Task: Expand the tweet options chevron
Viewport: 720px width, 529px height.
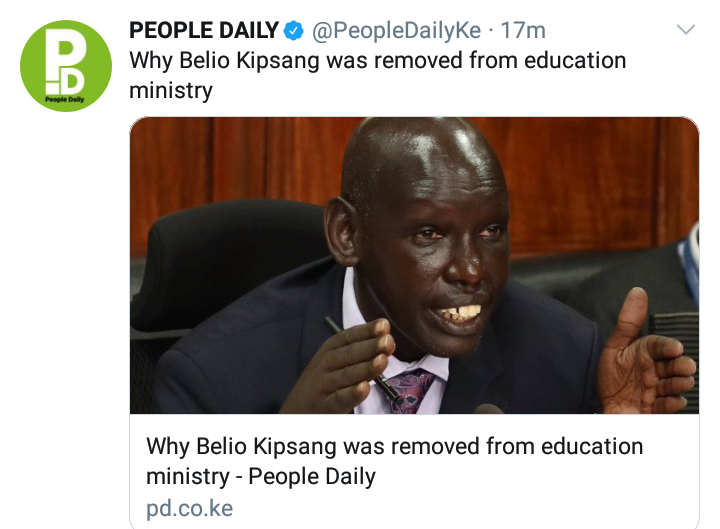Action: pos(686,30)
